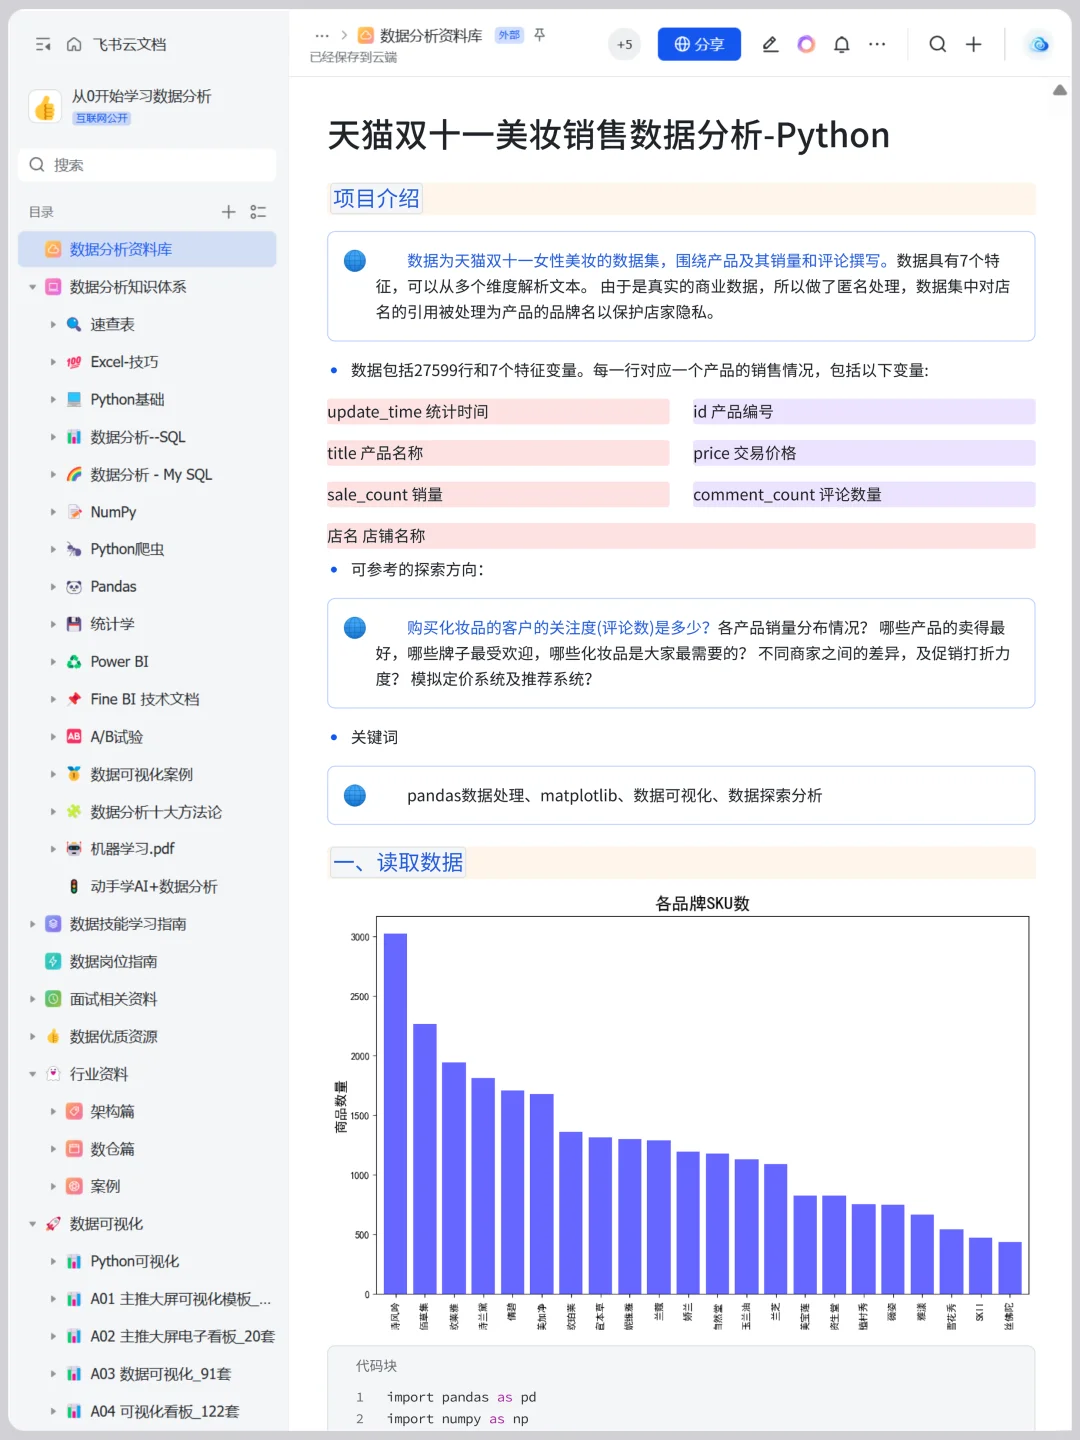The image size is (1080, 1440).
Task: Click the 数据分析资料库 breadcrumb link
Action: coord(430,35)
